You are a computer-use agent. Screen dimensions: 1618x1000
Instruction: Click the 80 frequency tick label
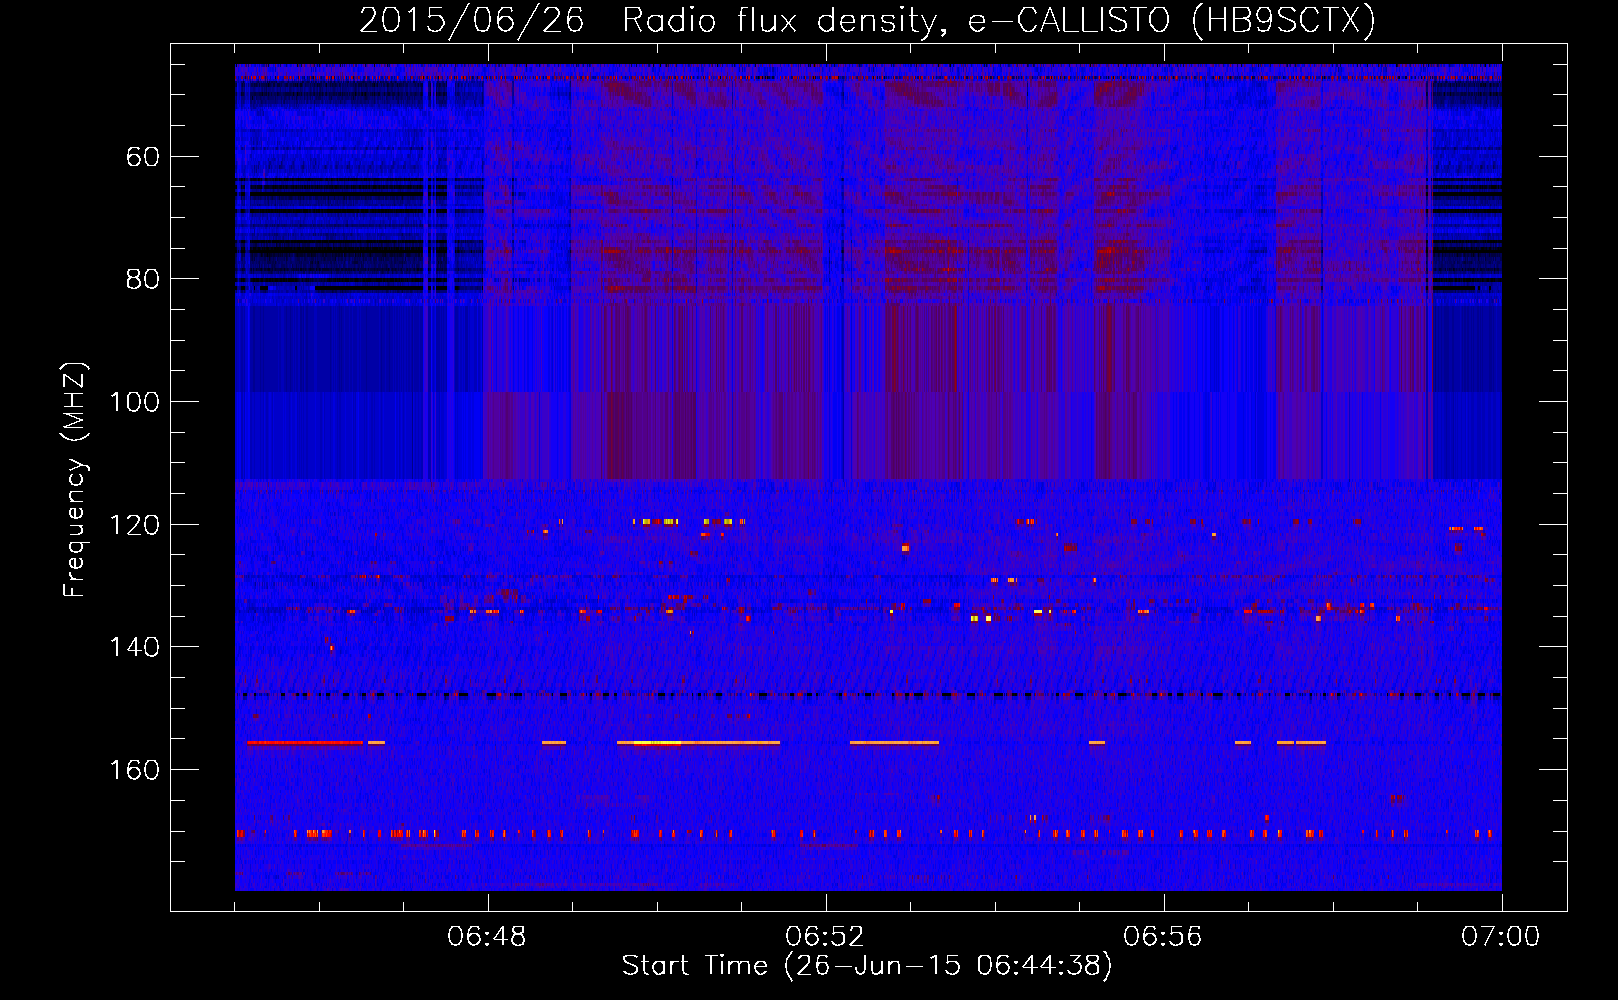(x=143, y=279)
